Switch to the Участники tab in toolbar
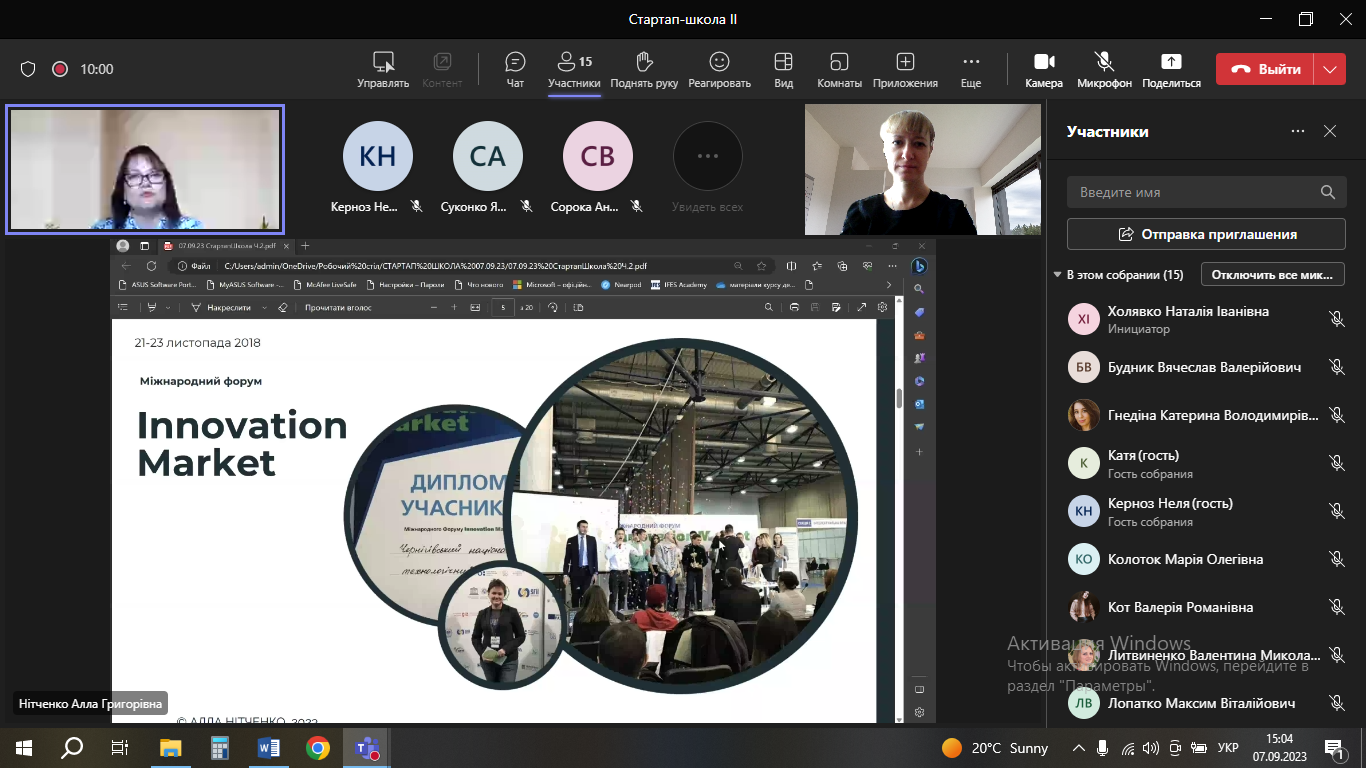This screenshot has height=768, width=1366. (x=574, y=69)
